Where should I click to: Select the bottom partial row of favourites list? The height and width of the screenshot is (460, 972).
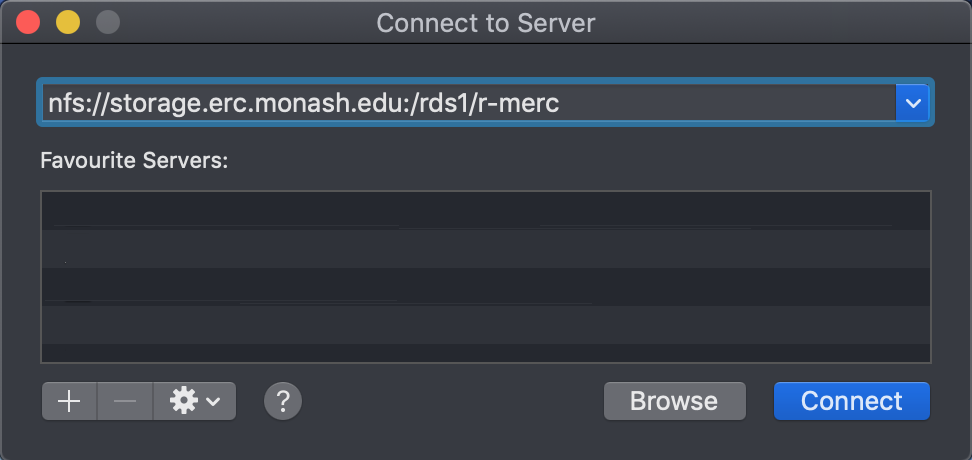[x=486, y=353]
